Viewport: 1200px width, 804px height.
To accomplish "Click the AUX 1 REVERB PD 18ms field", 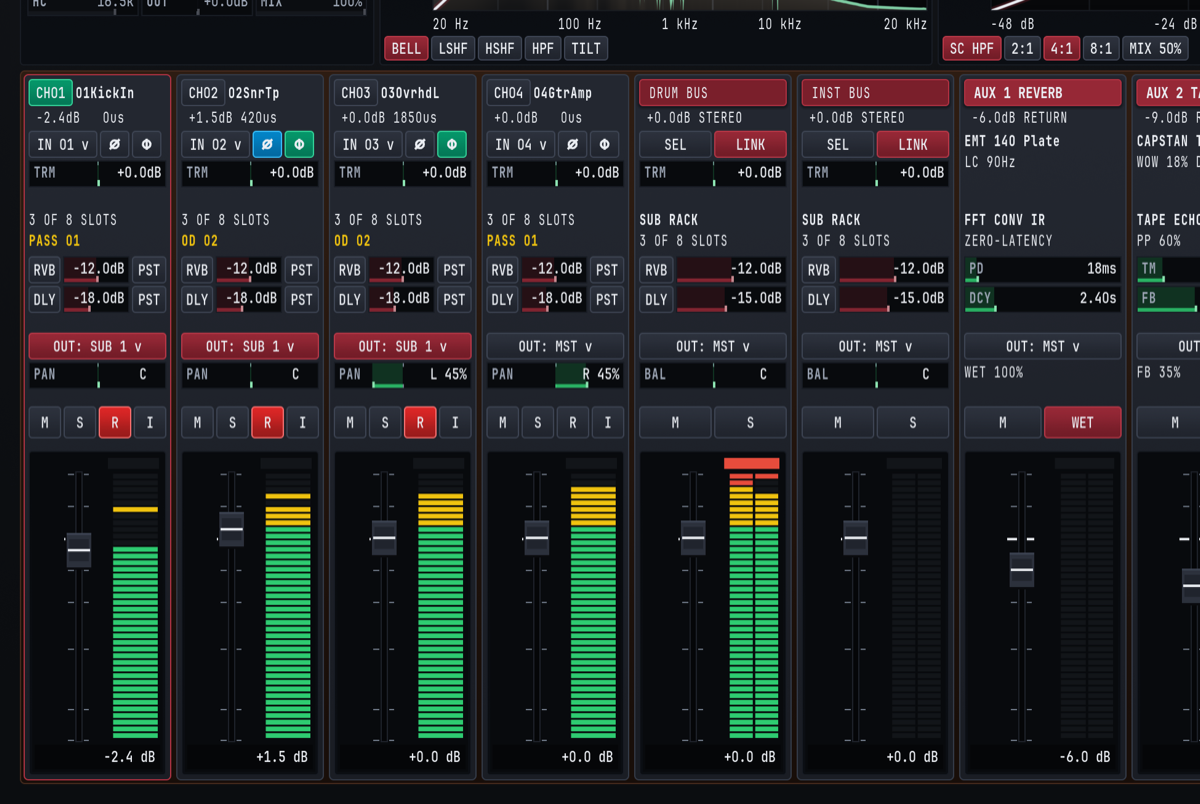I will 1042,269.
